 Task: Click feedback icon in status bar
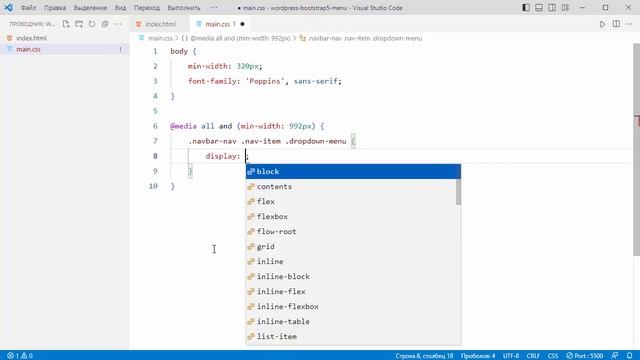tap(615, 356)
